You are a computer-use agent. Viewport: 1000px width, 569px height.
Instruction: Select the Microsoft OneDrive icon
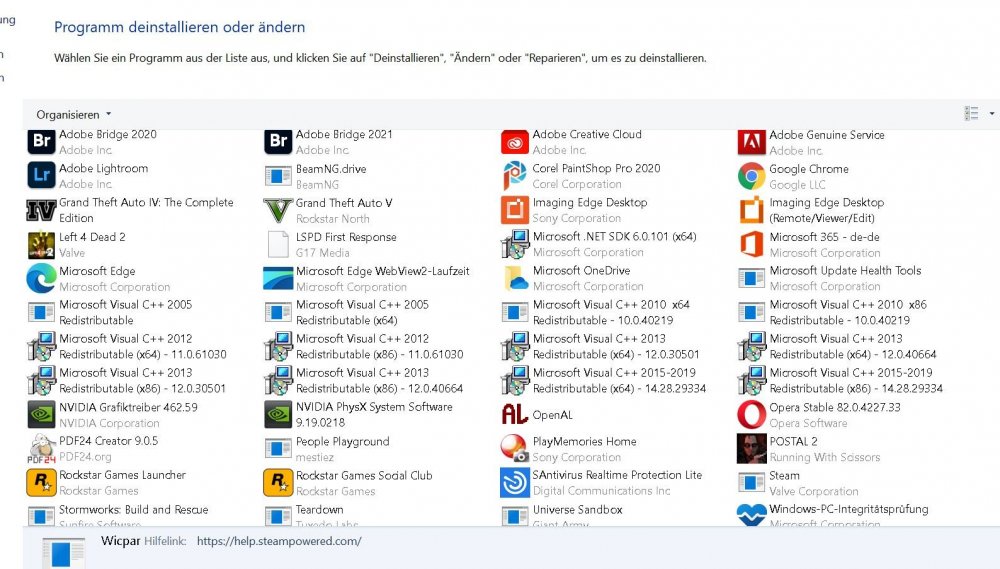515,278
